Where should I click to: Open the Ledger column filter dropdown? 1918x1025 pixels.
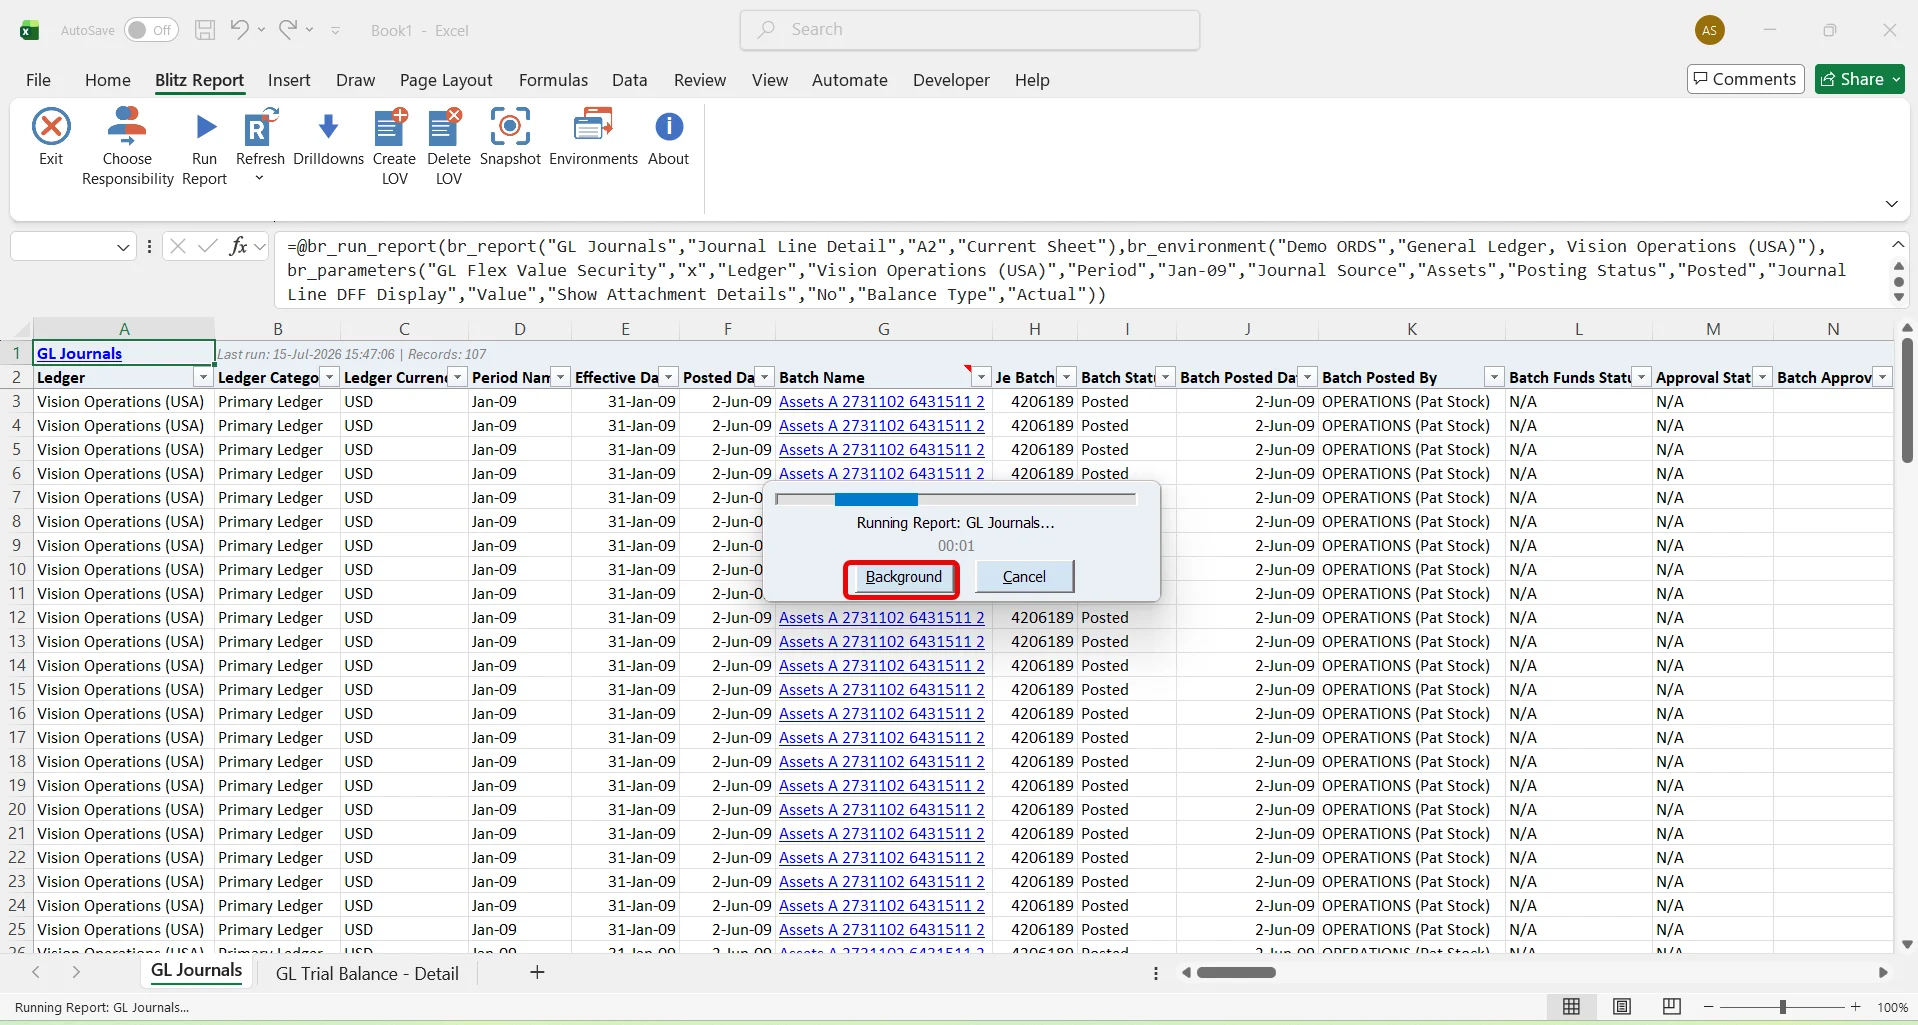(x=203, y=377)
